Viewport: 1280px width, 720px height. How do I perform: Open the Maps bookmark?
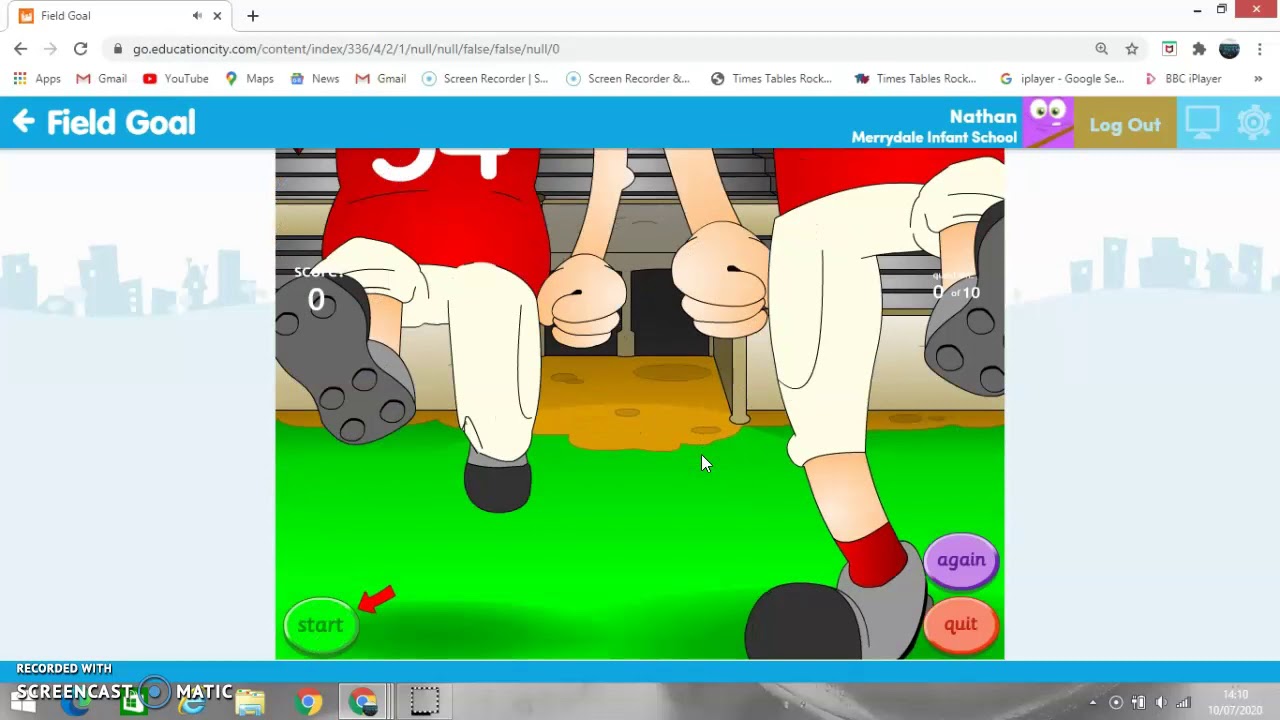pyautogui.click(x=249, y=78)
